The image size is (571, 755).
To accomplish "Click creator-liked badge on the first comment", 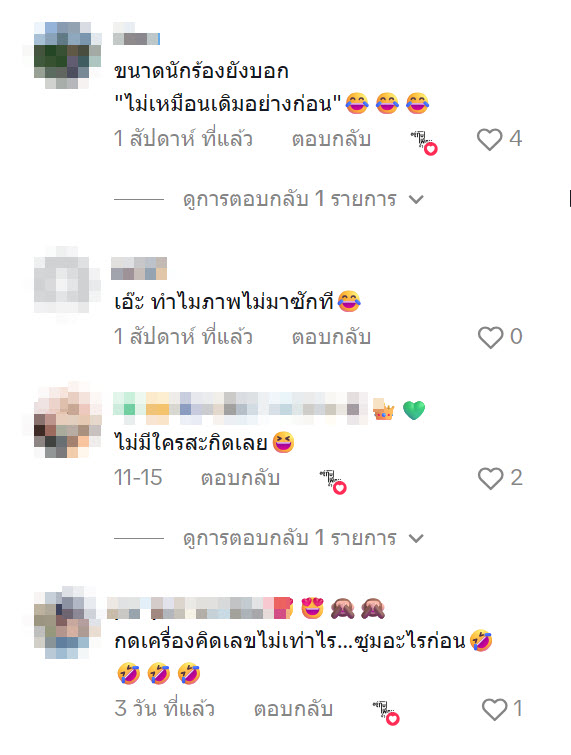I will (424, 142).
